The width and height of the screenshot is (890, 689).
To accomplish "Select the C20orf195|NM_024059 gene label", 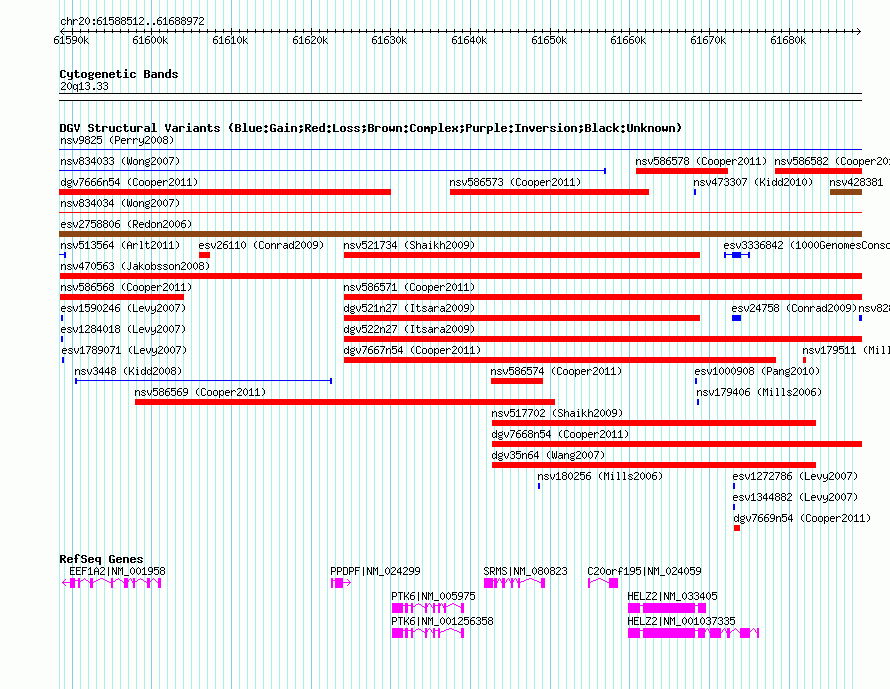I will (644, 572).
